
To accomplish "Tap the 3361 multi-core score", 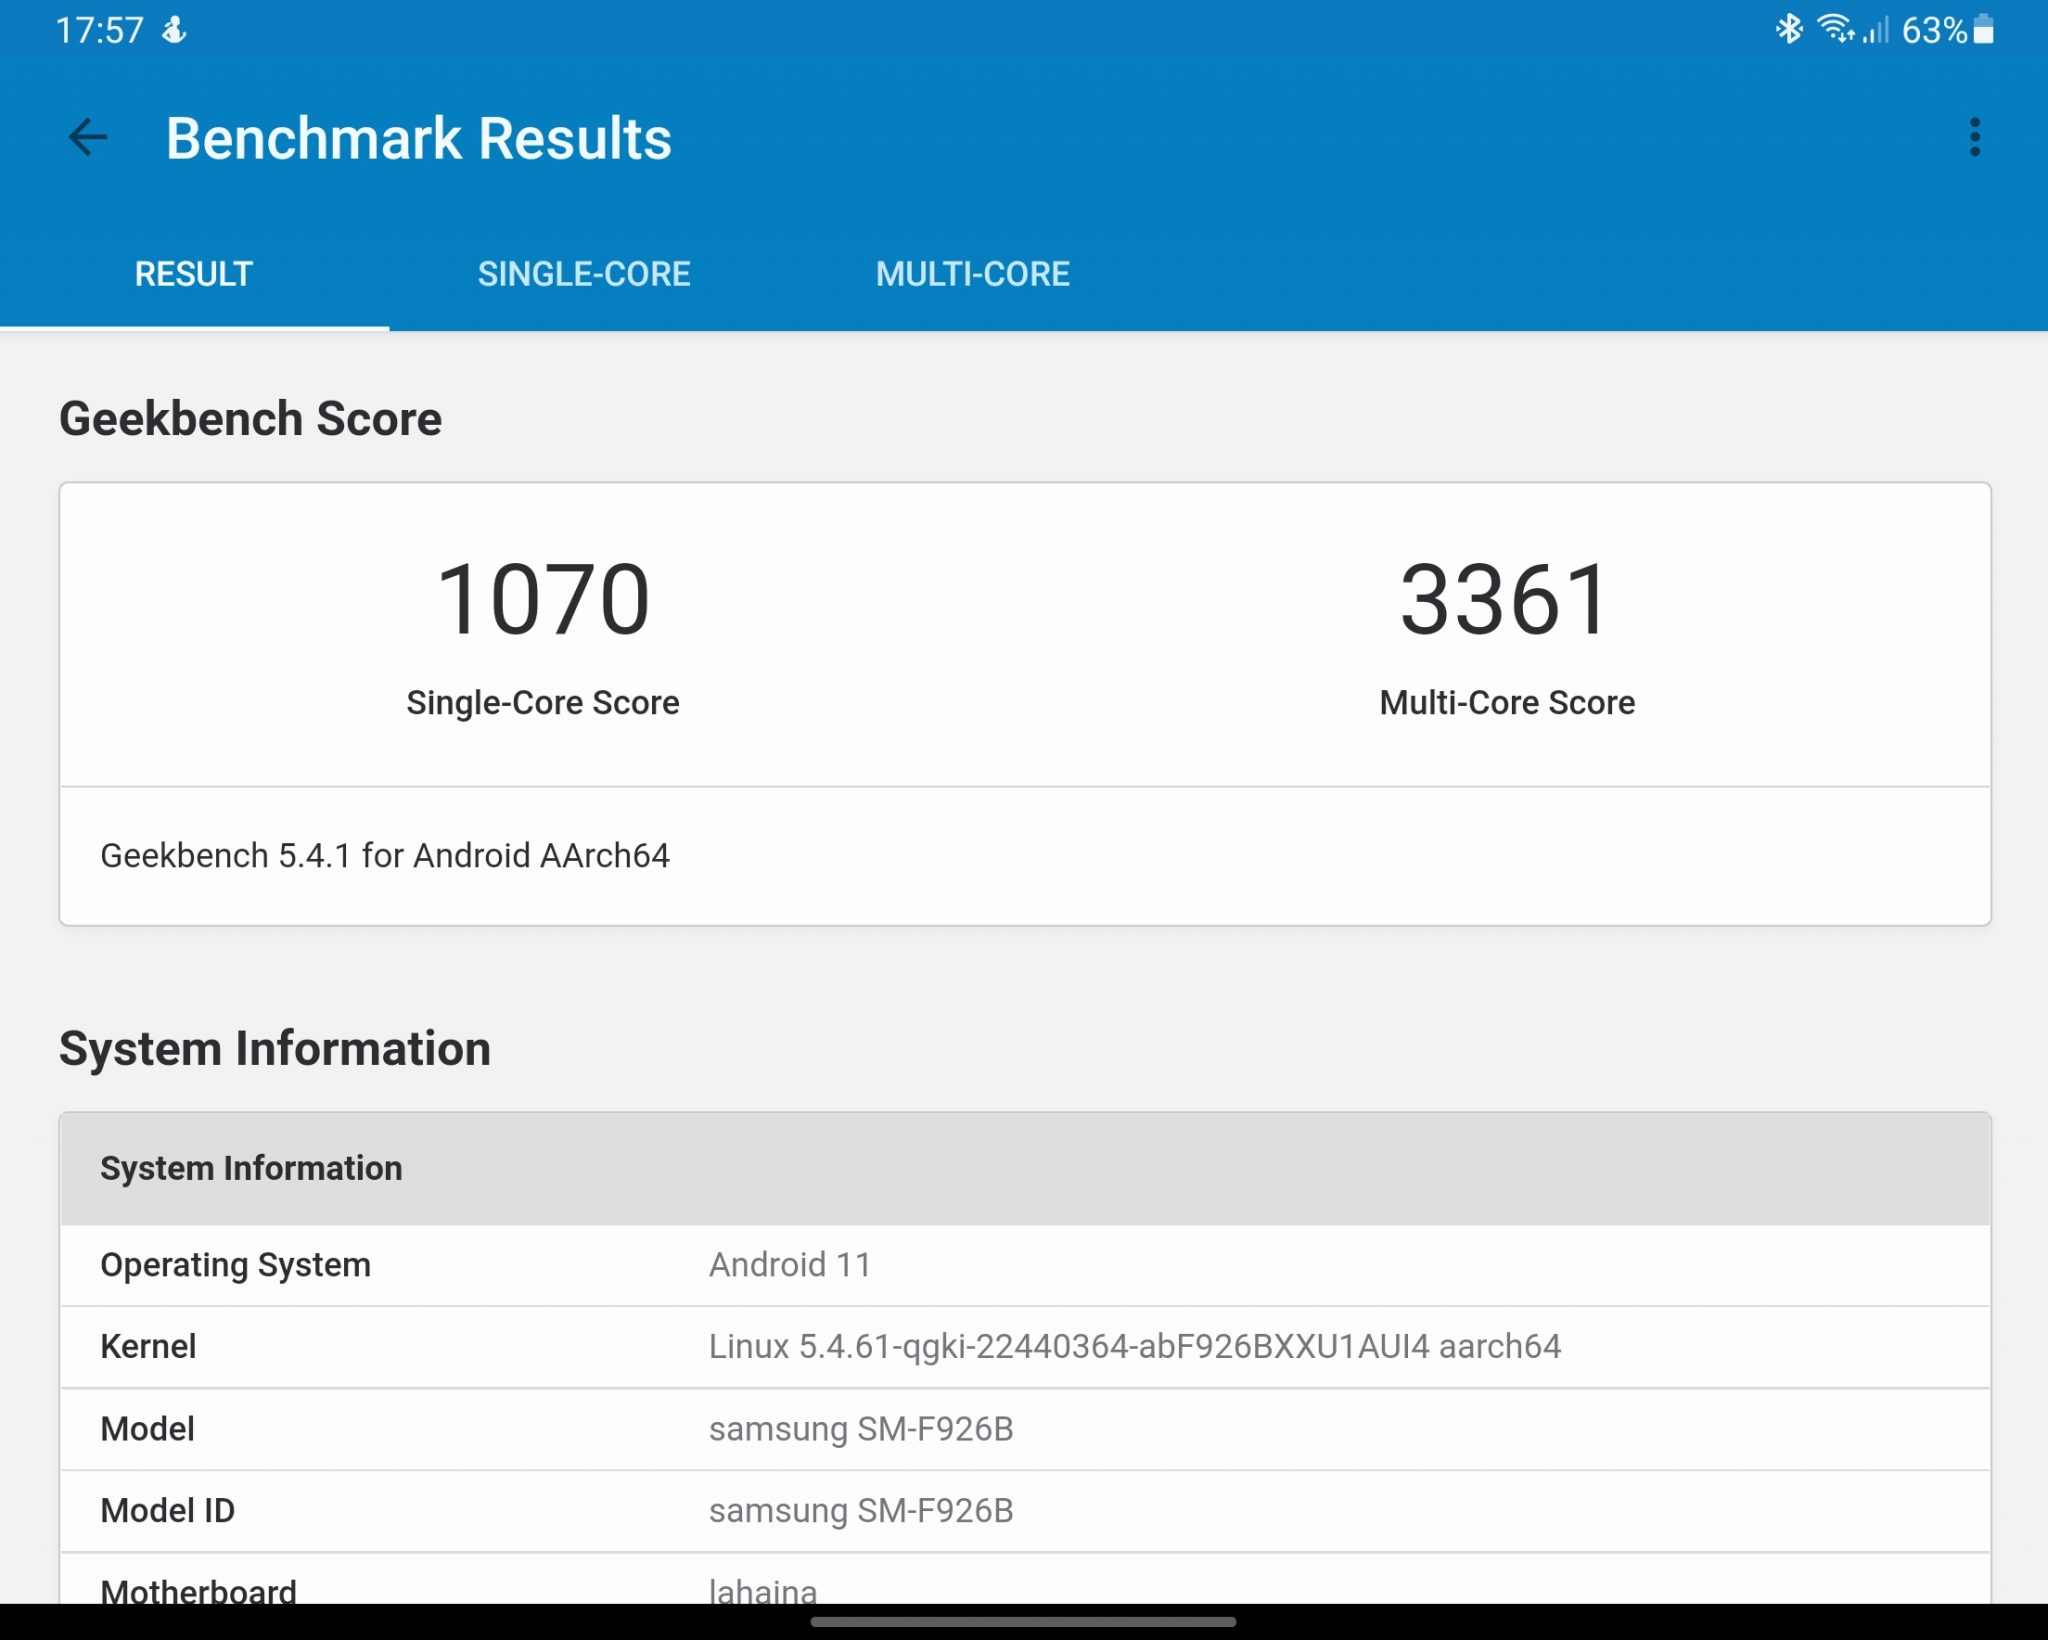I will (1506, 599).
